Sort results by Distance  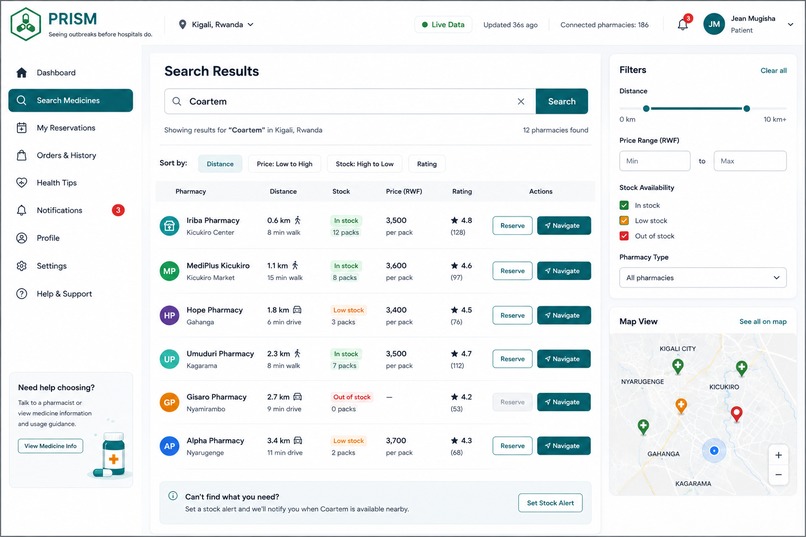220,164
